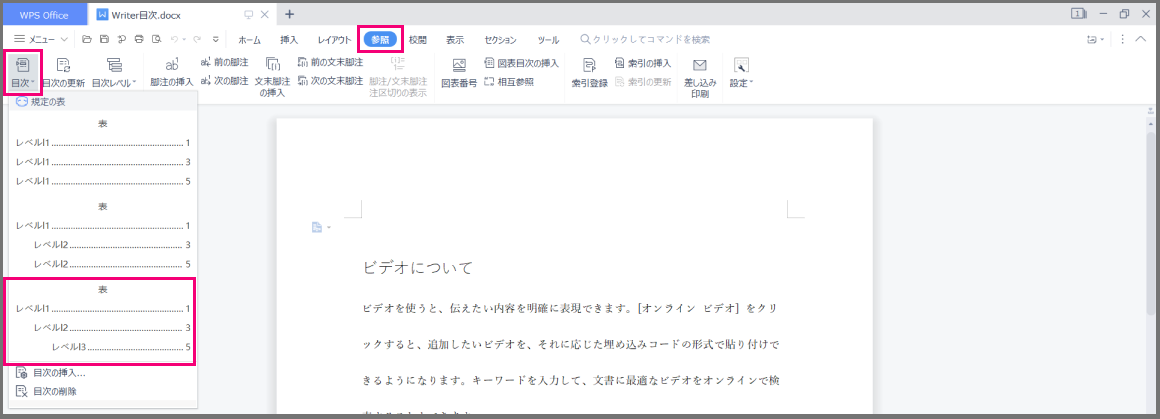Insert caption with 図表番号

click(459, 73)
